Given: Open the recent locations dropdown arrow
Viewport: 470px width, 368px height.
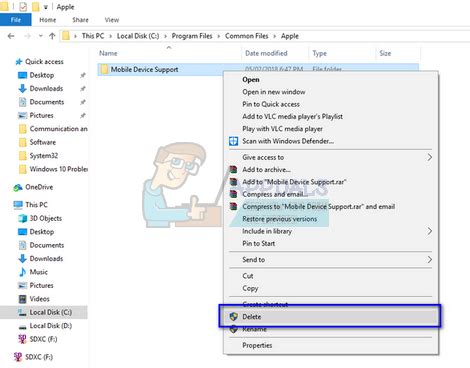Looking at the screenshot, I should tap(41, 36).
